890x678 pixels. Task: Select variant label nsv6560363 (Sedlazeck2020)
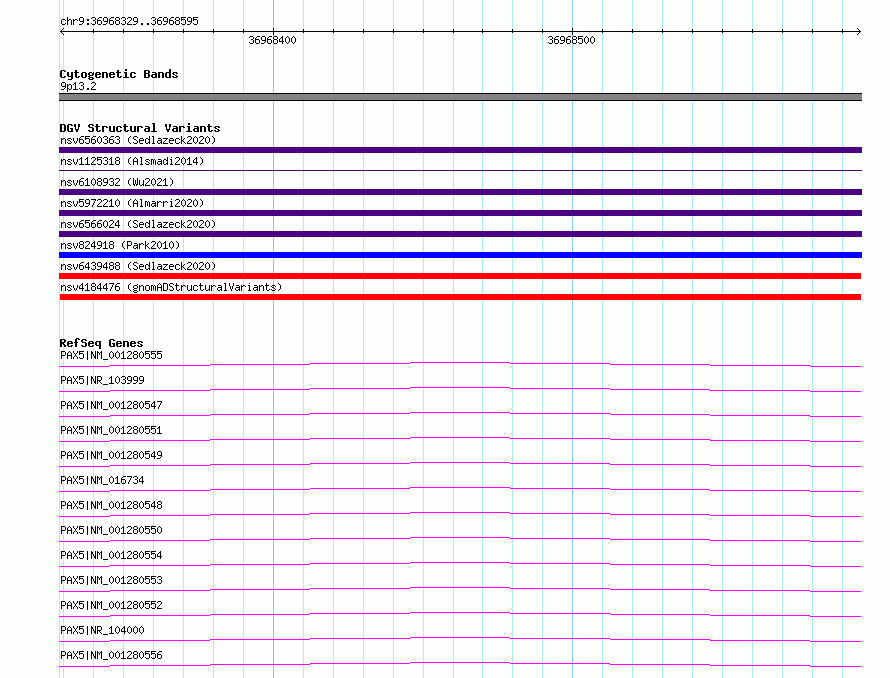click(x=138, y=140)
